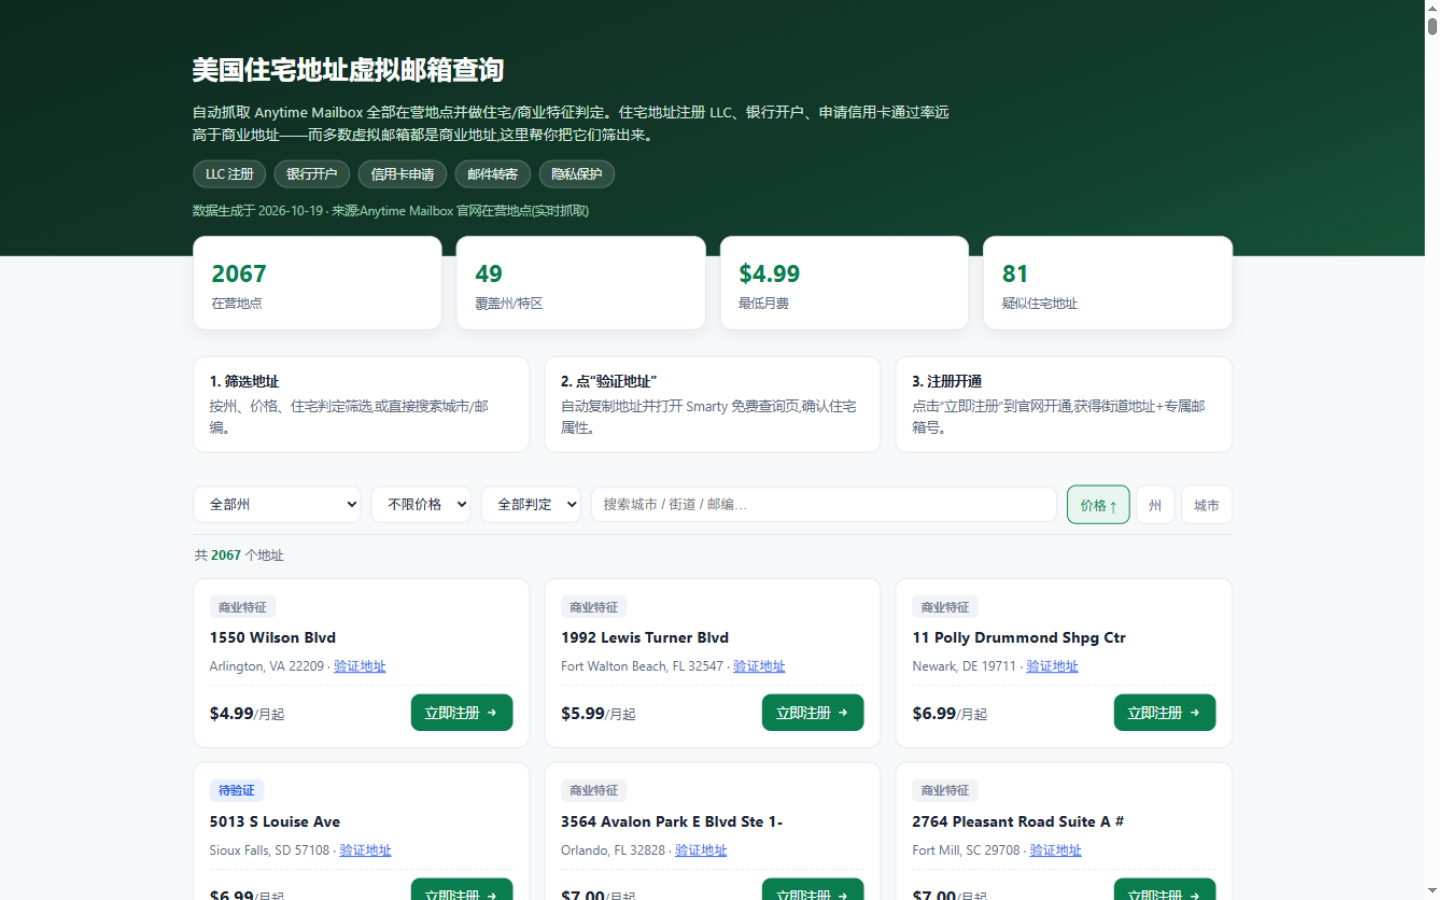Viewport: 1440px width, 900px height.
Task: Click the 共 2067 个地址 result count
Action: pyautogui.click(x=239, y=555)
